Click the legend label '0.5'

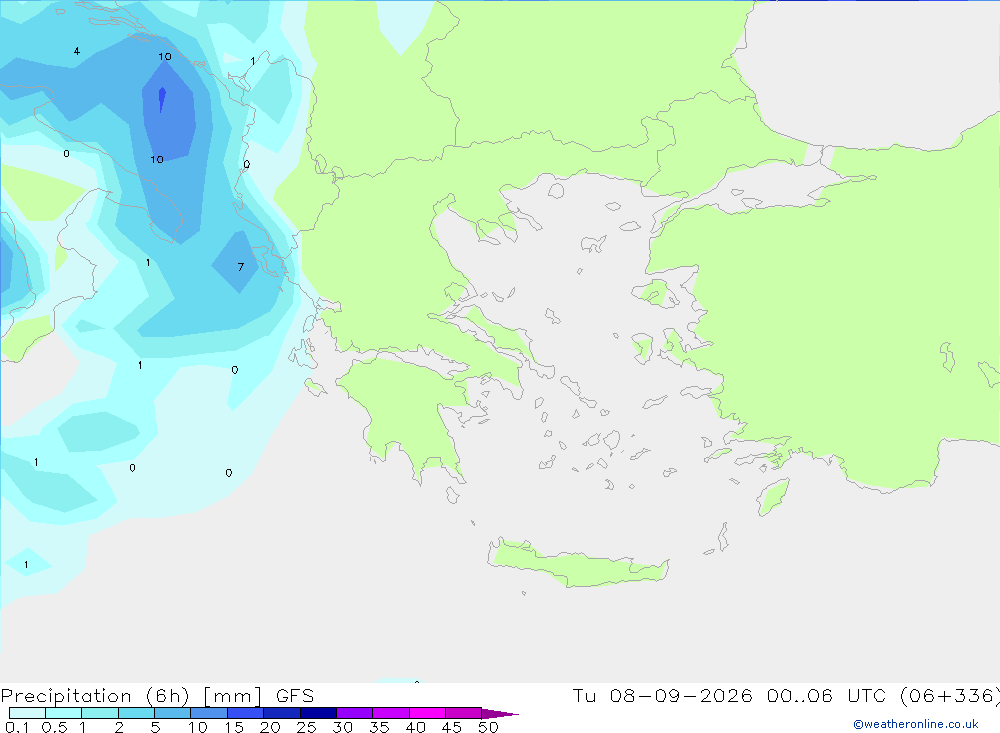54,727
